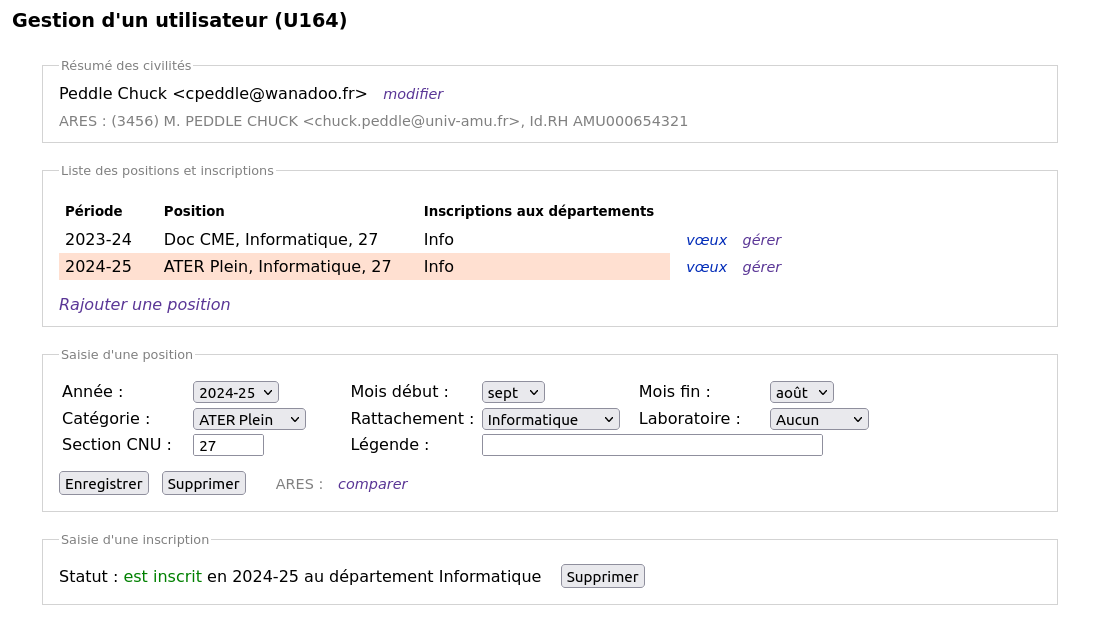Click the Enregistrer button
This screenshot has height=617, width=1100.
point(104,483)
